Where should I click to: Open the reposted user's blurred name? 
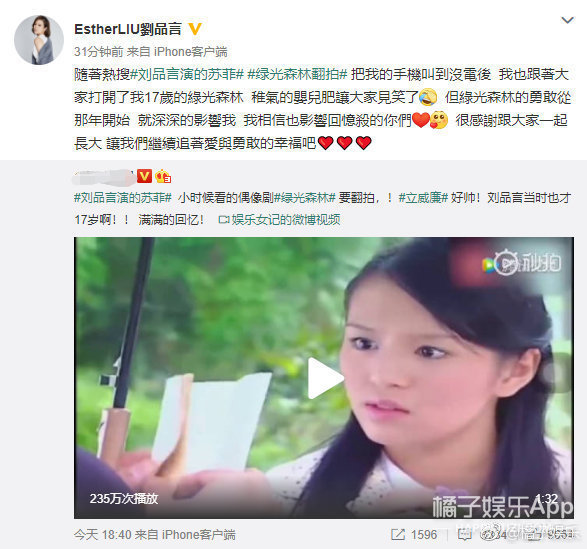103,176
